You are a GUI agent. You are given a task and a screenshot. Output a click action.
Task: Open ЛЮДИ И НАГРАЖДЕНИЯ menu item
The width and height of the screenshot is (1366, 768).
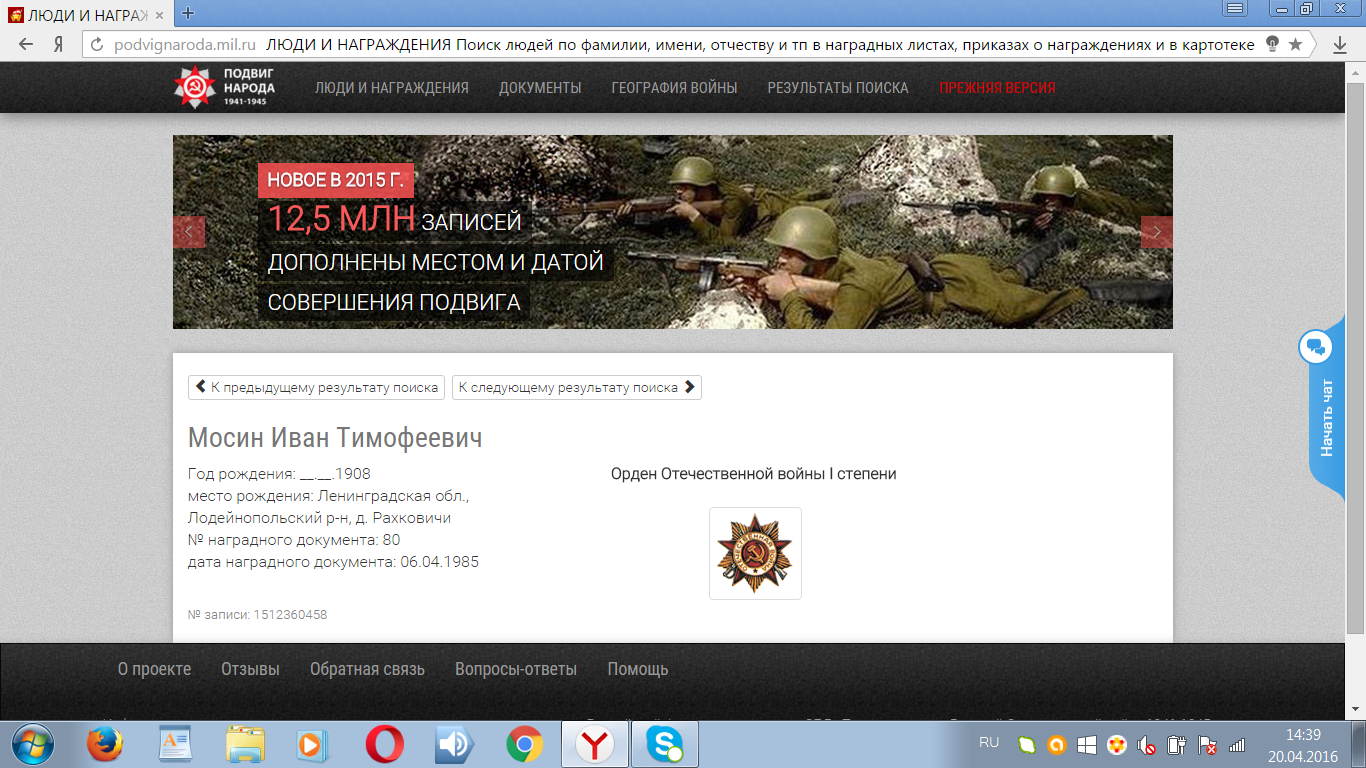click(x=392, y=88)
